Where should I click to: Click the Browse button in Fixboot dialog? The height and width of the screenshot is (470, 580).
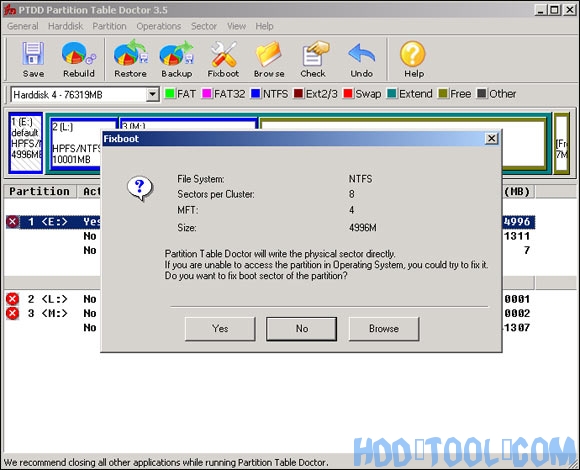pos(384,328)
